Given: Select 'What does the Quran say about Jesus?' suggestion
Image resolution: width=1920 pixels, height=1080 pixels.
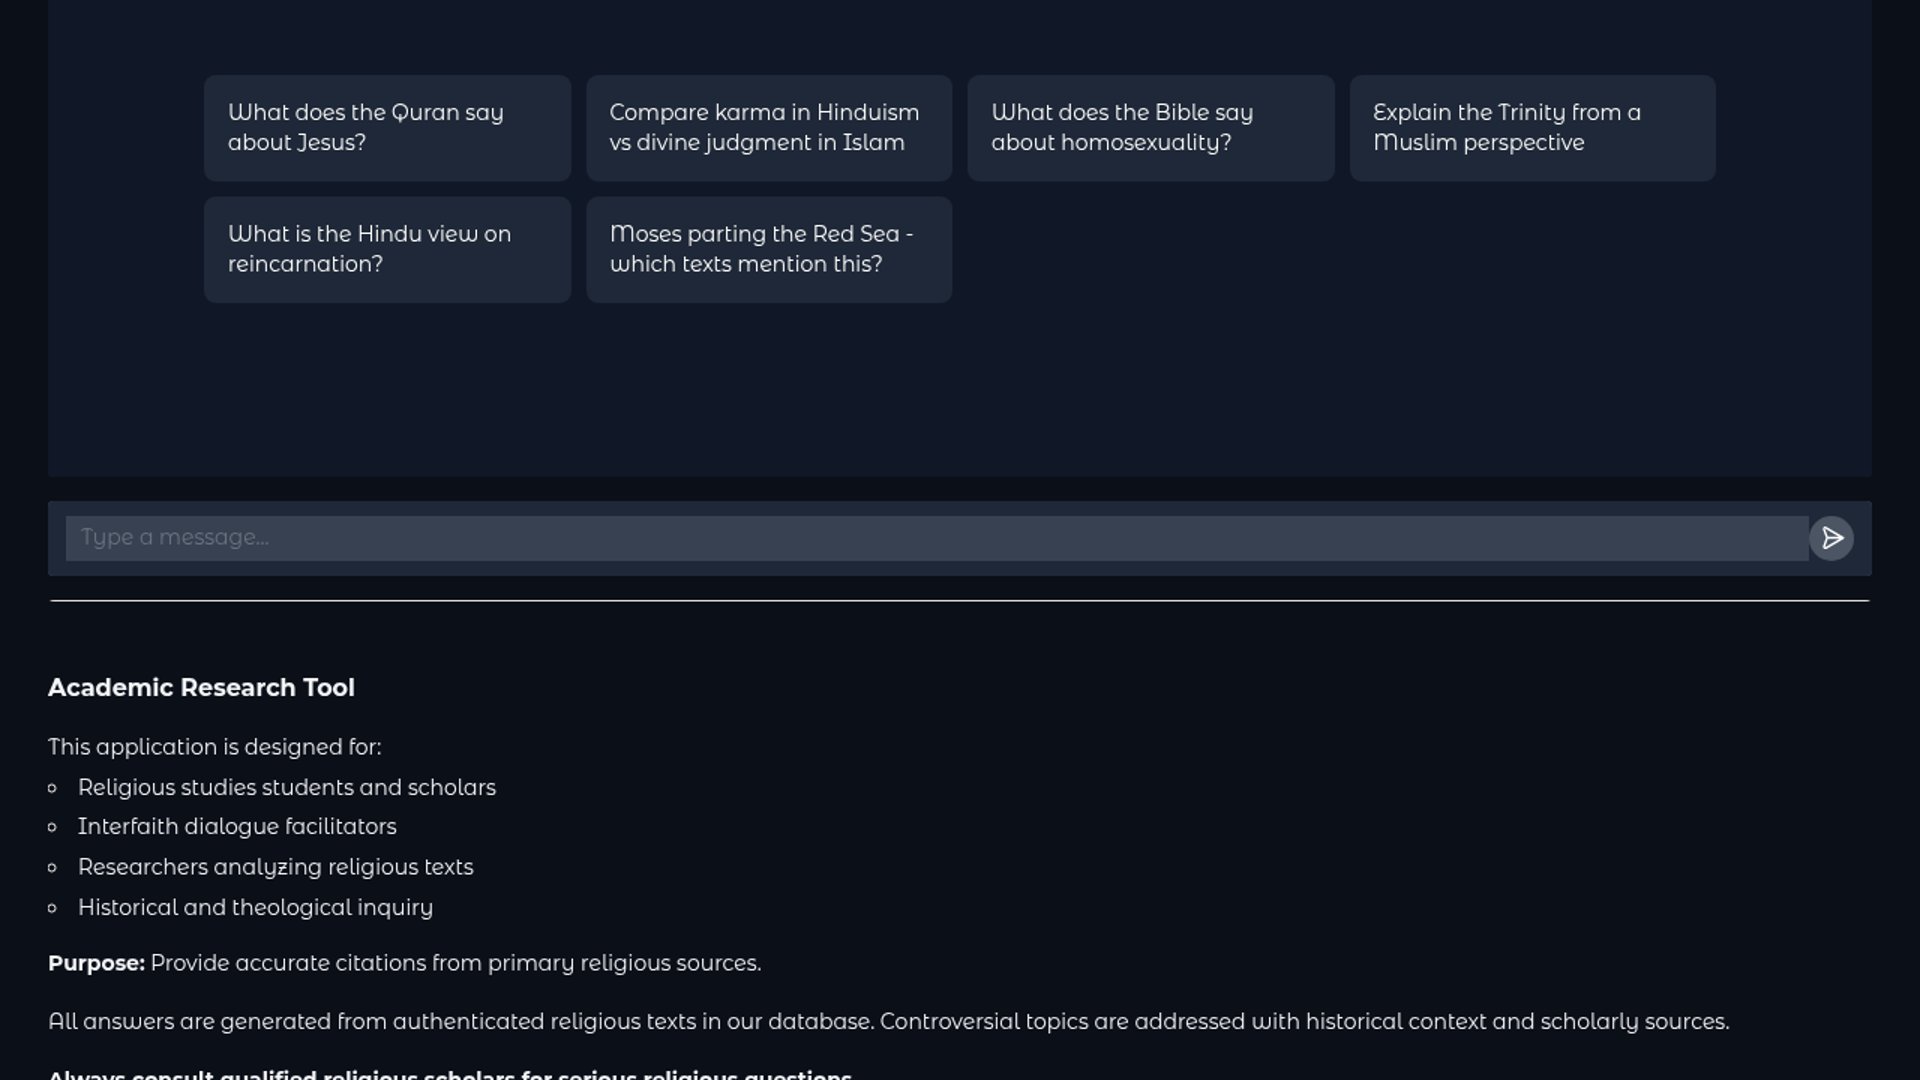Looking at the screenshot, I should coord(387,128).
